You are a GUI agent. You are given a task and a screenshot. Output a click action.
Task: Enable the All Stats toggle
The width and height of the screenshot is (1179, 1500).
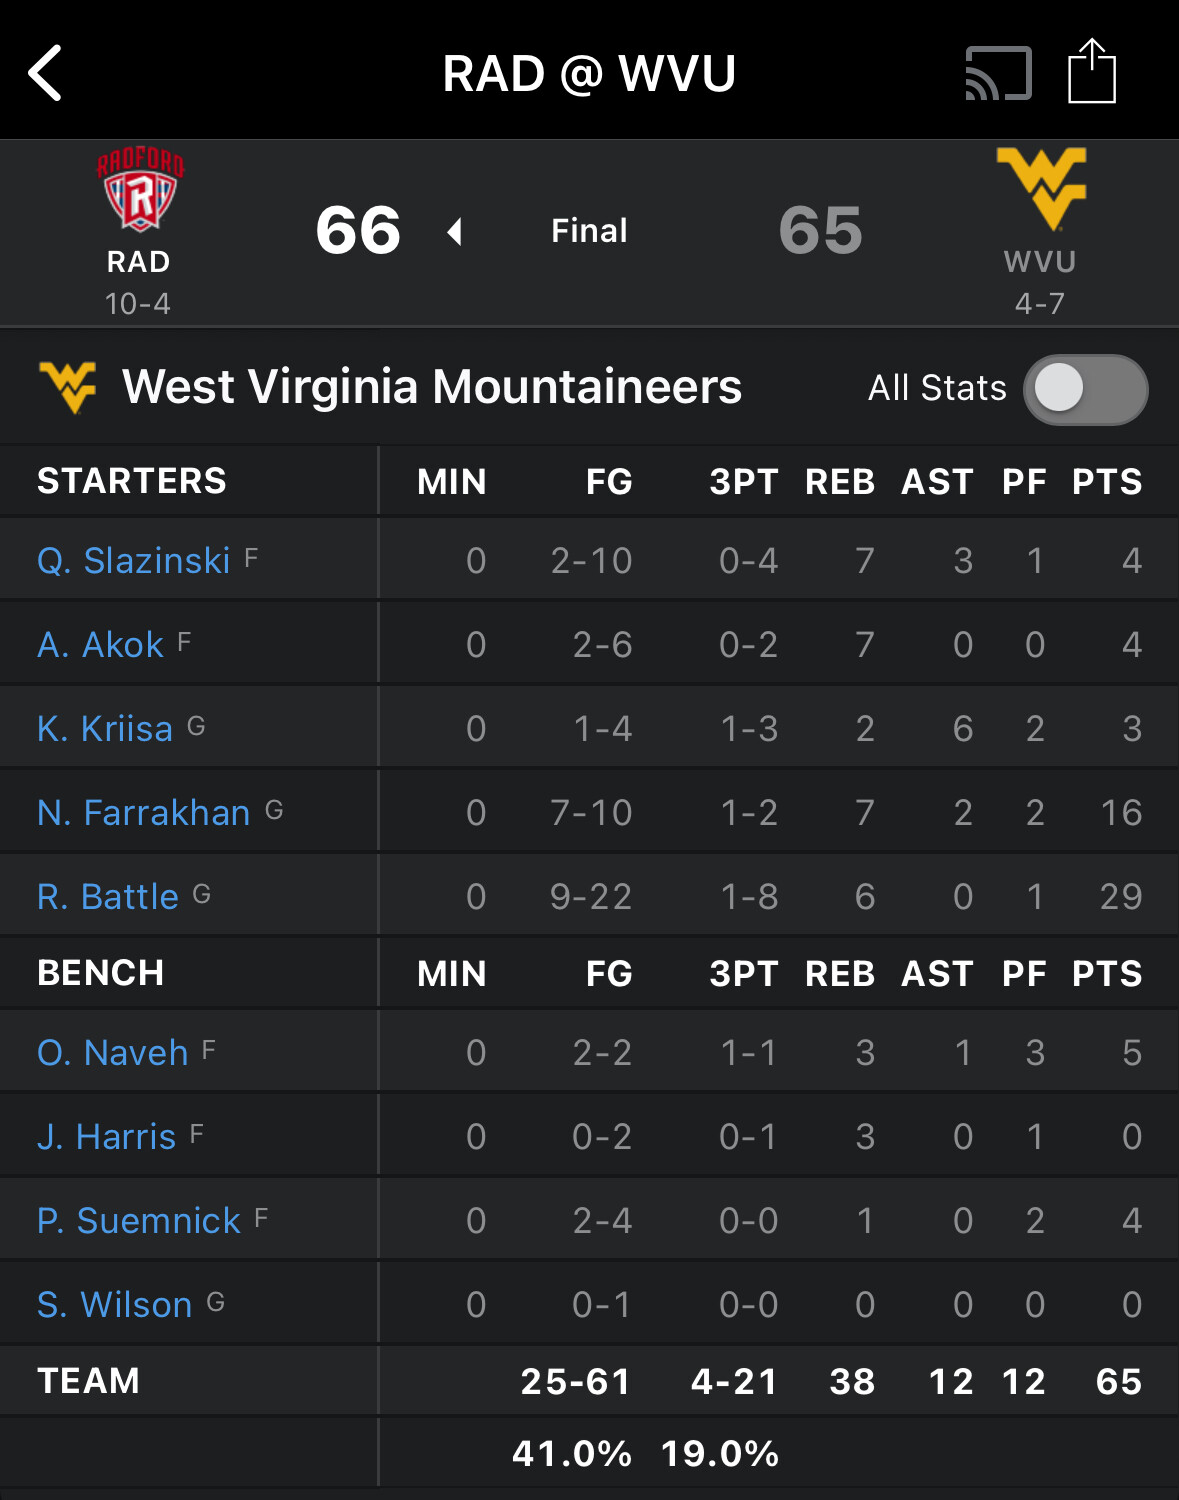click(x=1085, y=389)
